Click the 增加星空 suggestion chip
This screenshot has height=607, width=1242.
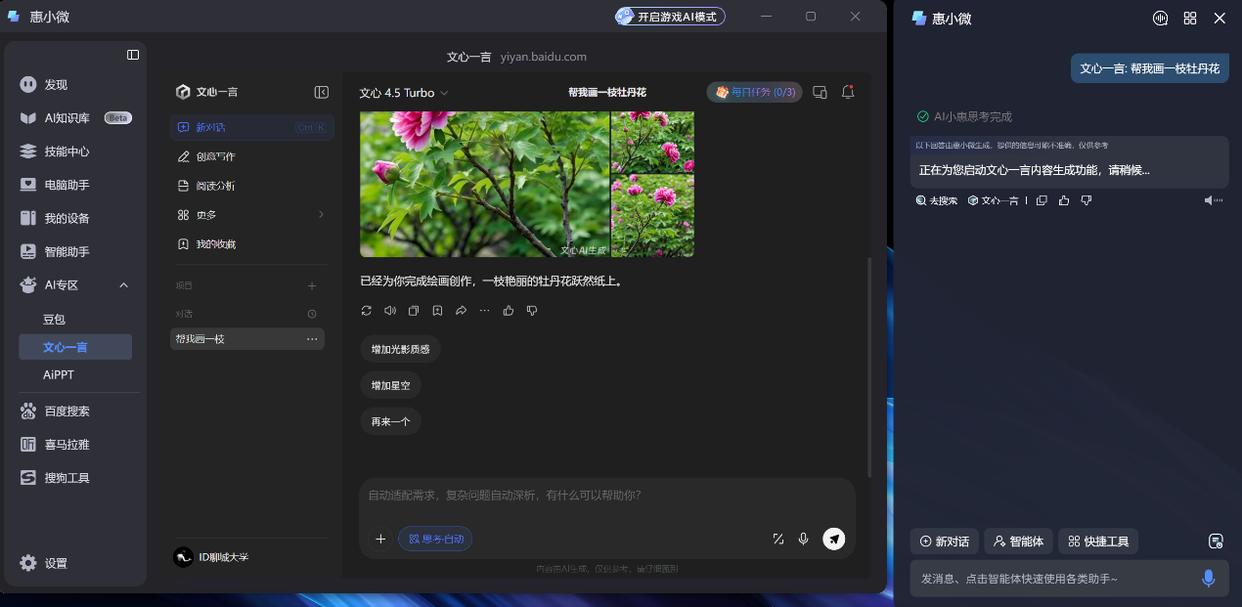[x=391, y=385]
